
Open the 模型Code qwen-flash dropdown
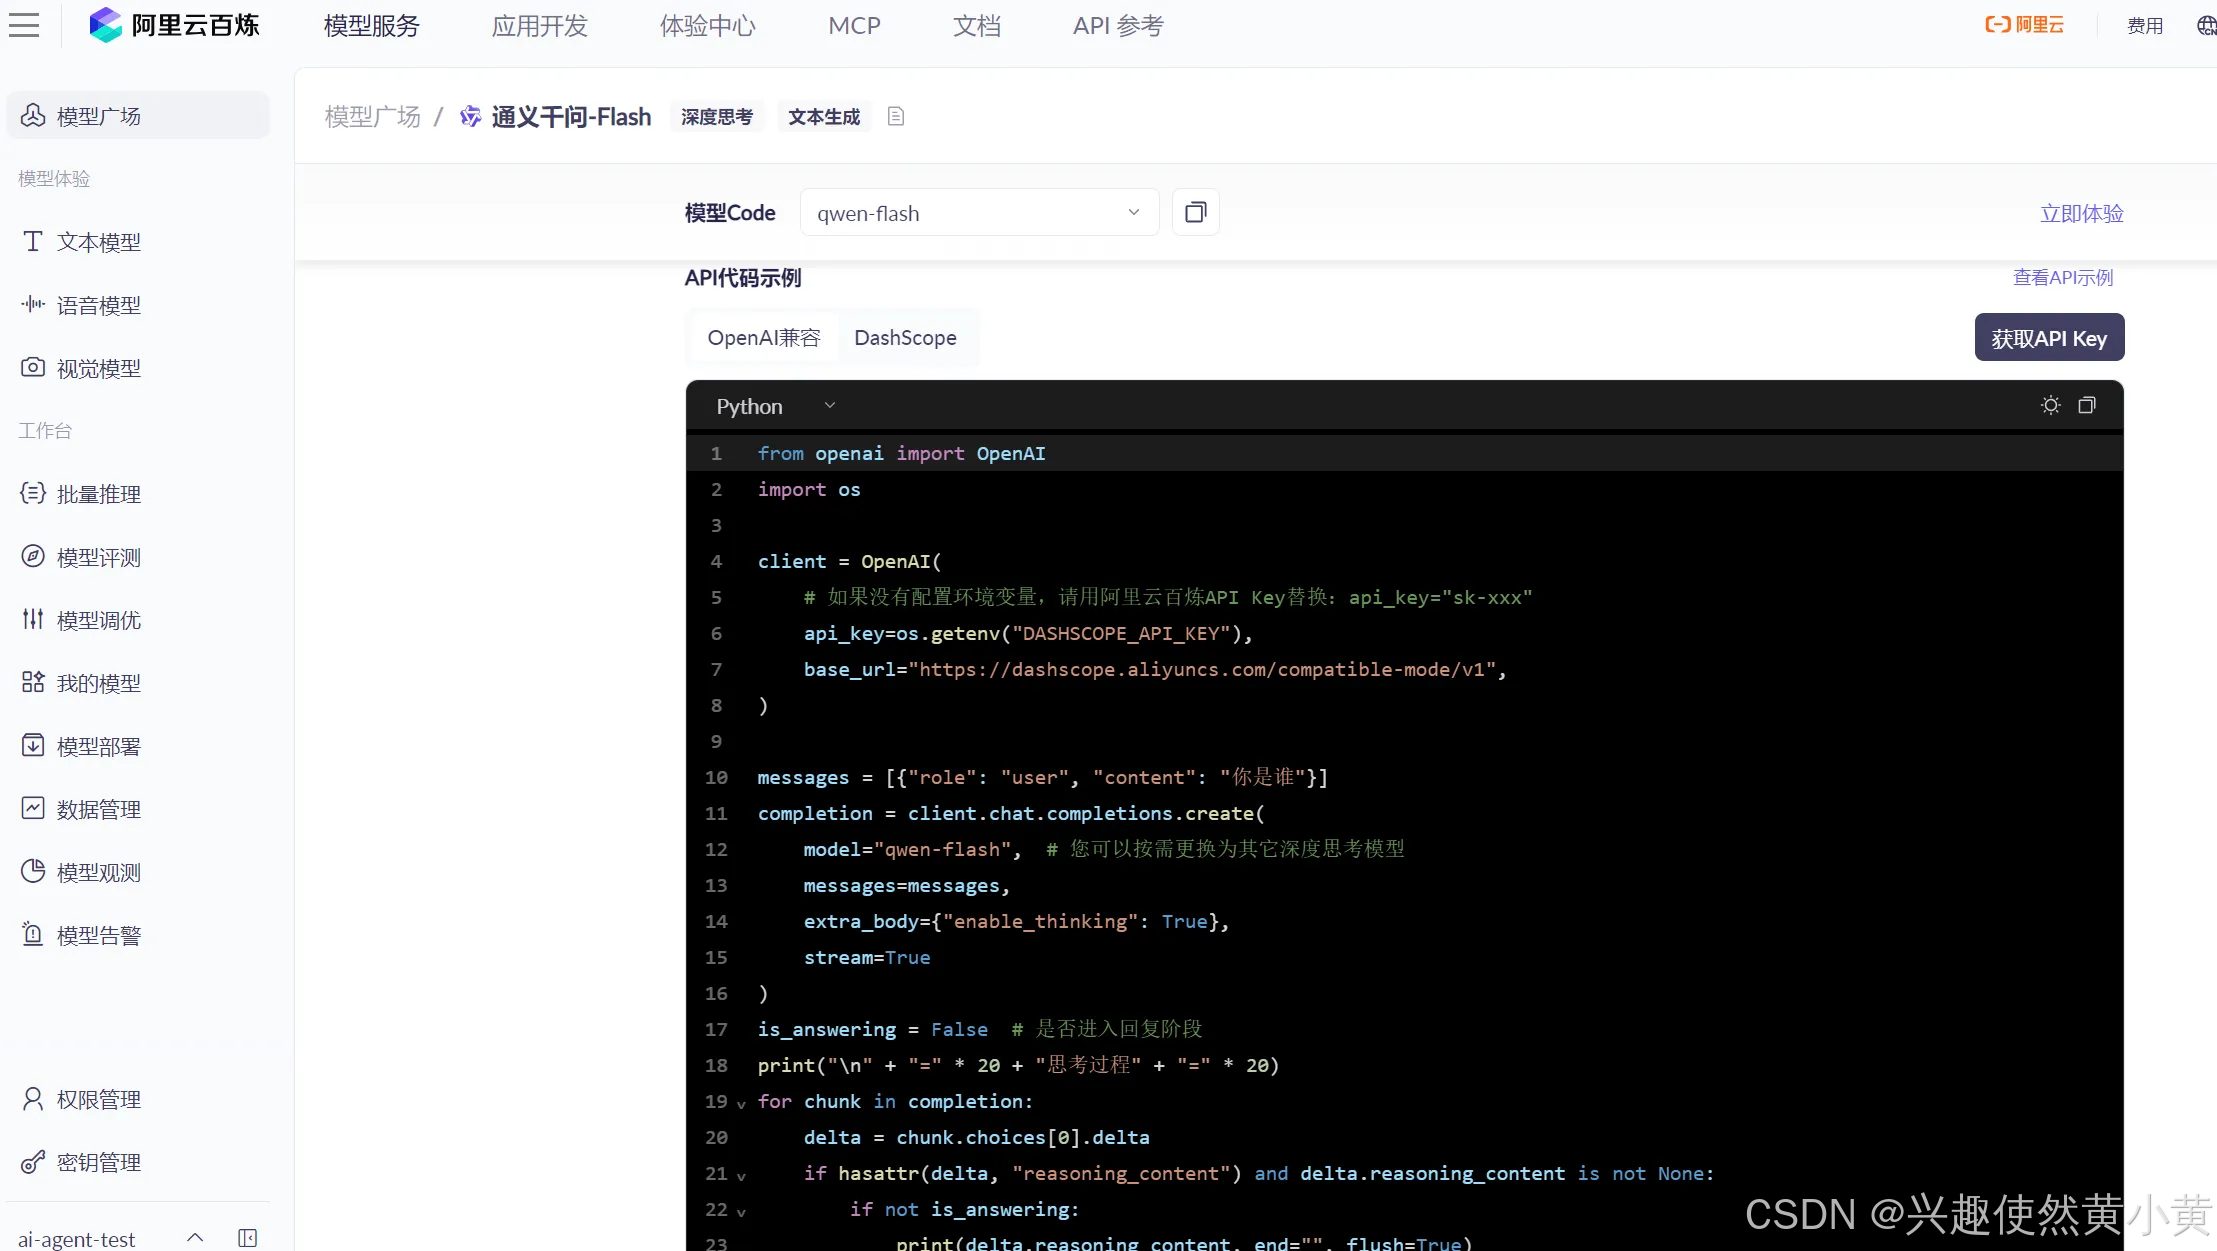tap(979, 212)
